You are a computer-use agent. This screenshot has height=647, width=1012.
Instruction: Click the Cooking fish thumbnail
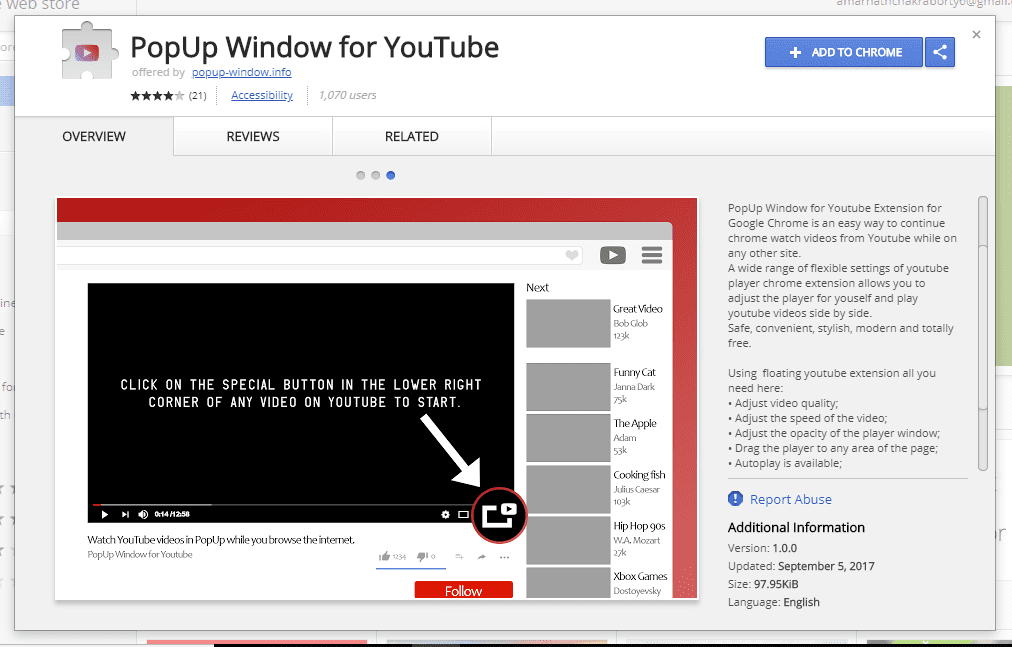(x=568, y=489)
